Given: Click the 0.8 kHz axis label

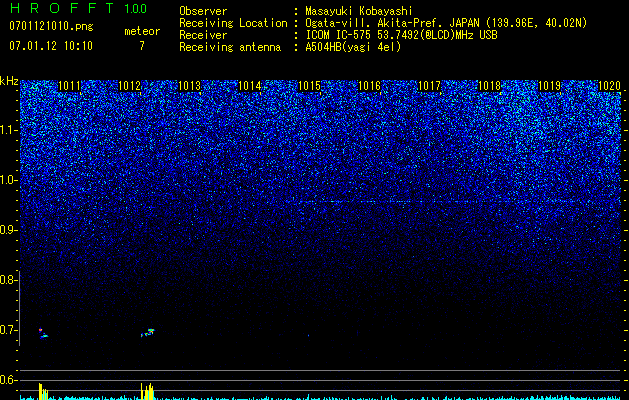Looking at the screenshot, I should tap(7, 280).
